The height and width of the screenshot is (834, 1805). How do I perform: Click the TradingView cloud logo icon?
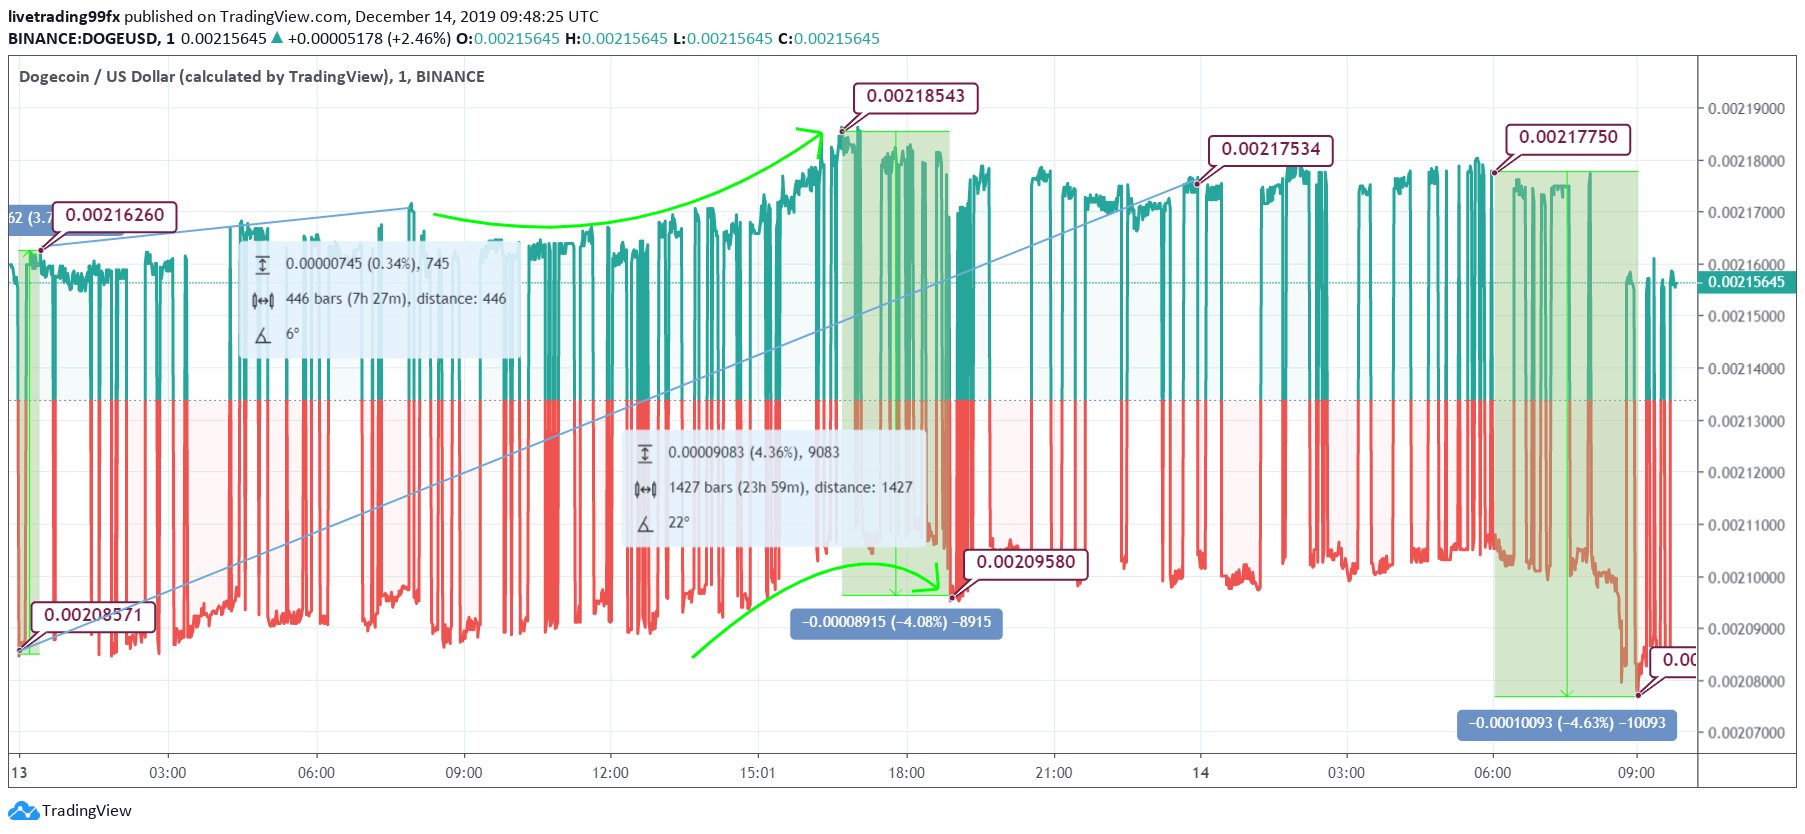tap(23, 811)
